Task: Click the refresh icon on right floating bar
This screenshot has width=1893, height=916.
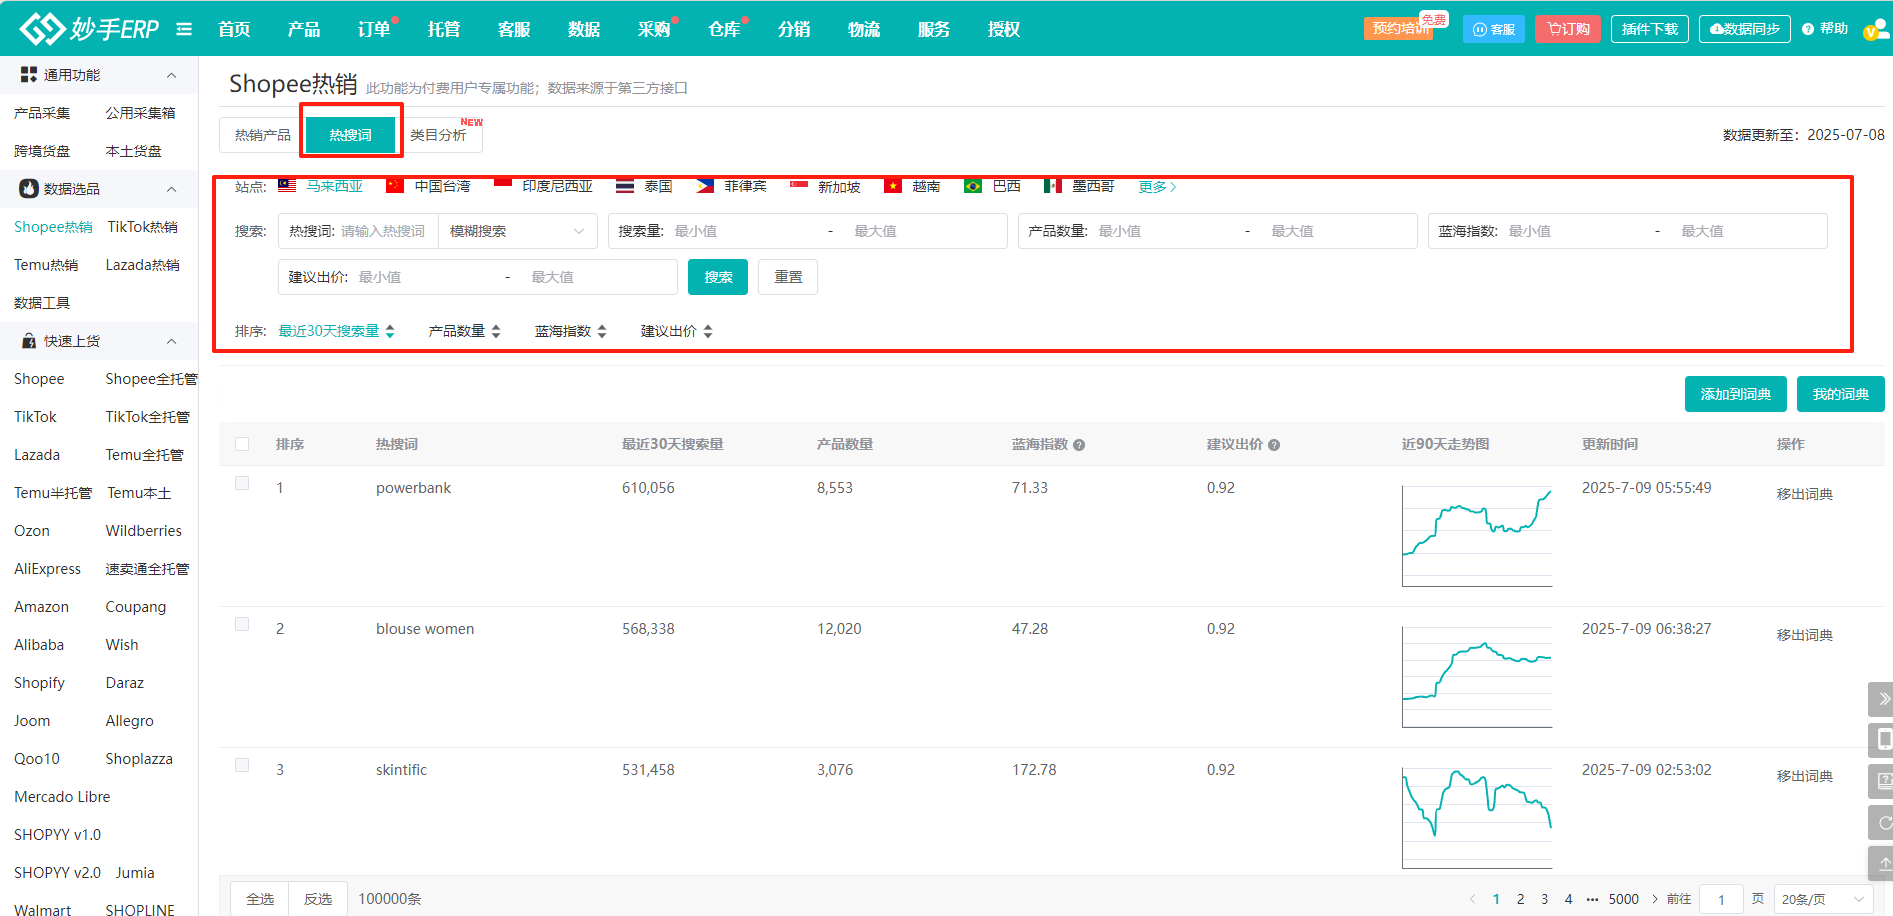Action: [x=1883, y=823]
